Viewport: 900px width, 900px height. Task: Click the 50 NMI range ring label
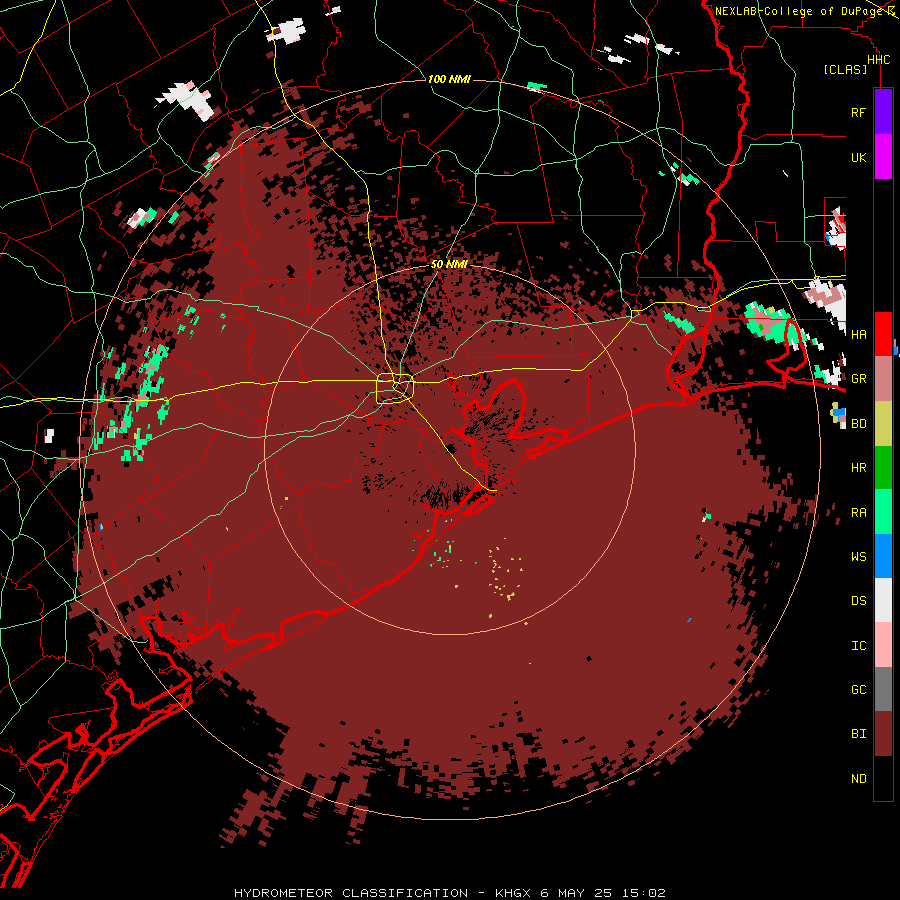tap(449, 264)
